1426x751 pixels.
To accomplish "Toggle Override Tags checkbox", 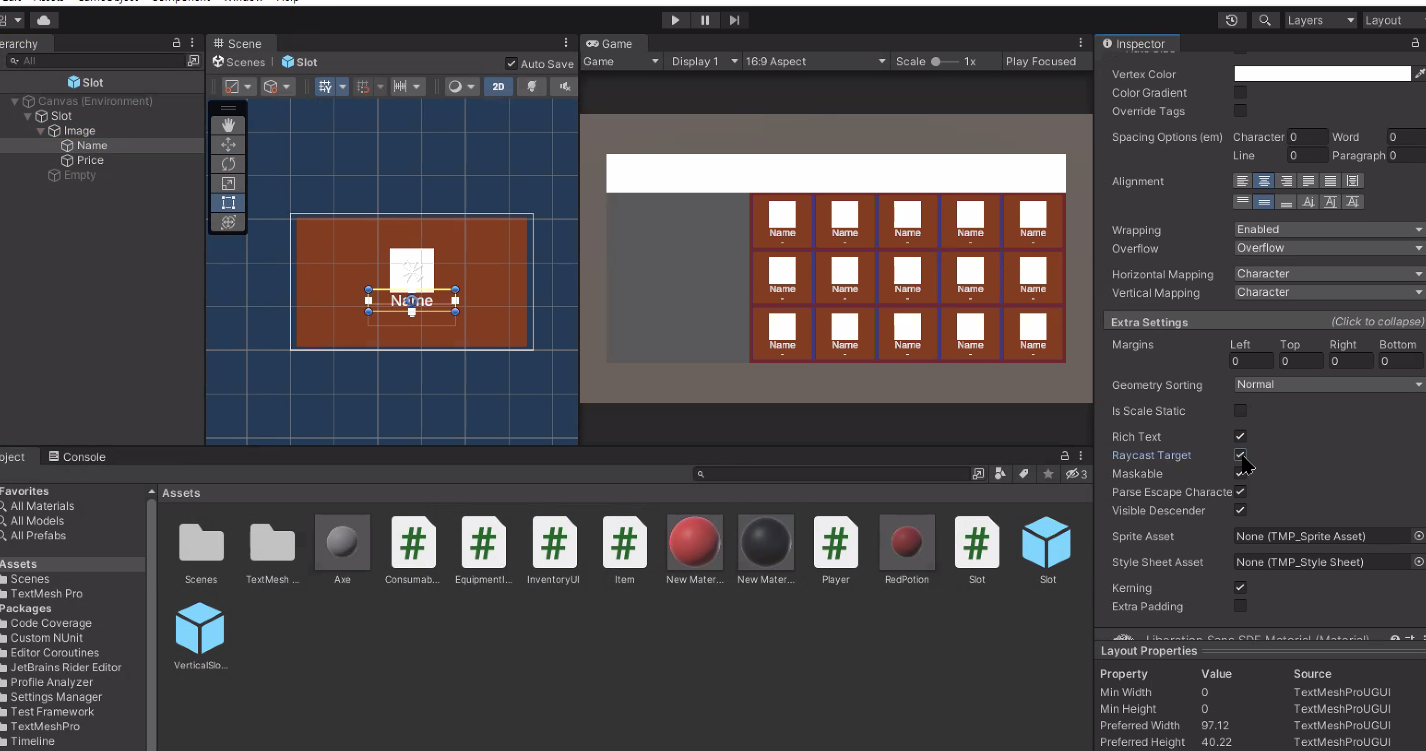I will pyautogui.click(x=1240, y=111).
